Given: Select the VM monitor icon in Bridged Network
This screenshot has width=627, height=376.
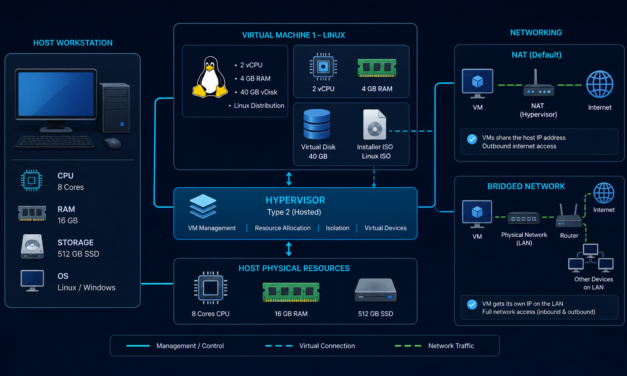Looking at the screenshot, I should (477, 214).
